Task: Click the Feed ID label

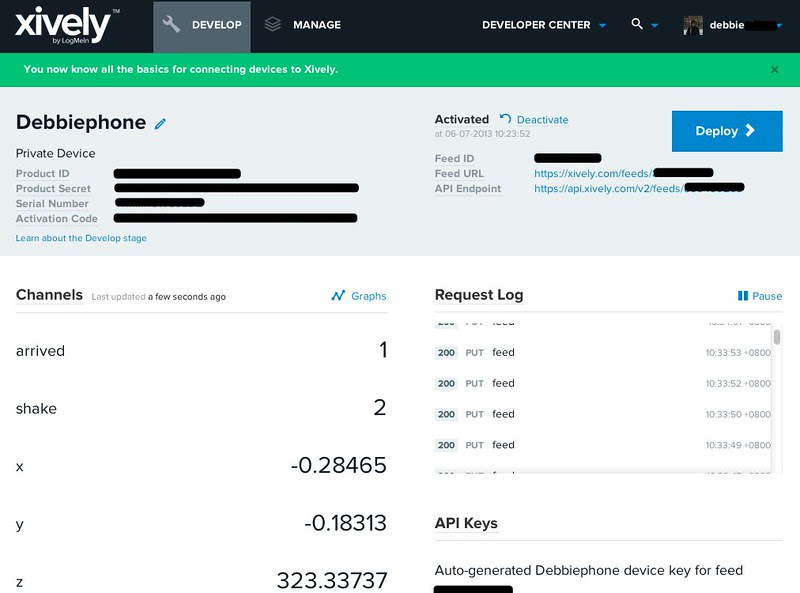Action: [x=454, y=159]
